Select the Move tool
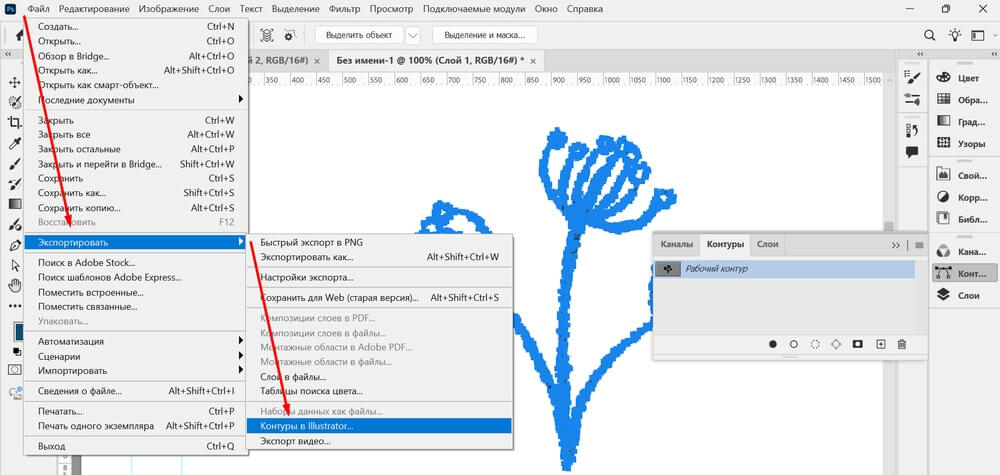Viewport: 1000px width, 475px height. pos(15,82)
